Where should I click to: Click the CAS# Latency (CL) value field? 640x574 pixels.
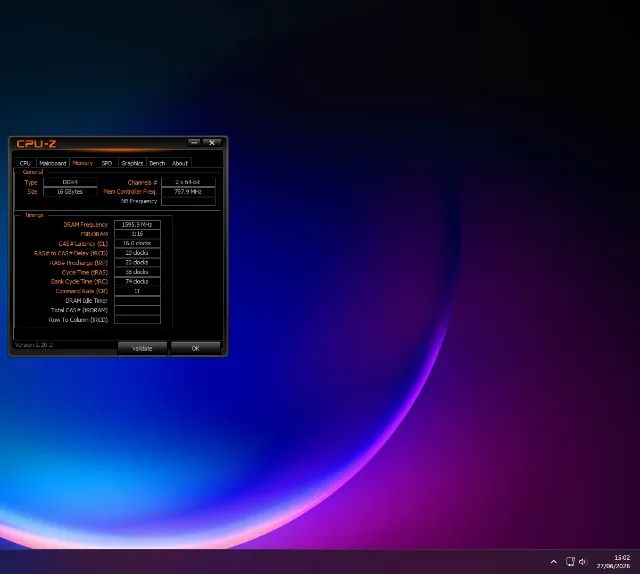point(137,243)
